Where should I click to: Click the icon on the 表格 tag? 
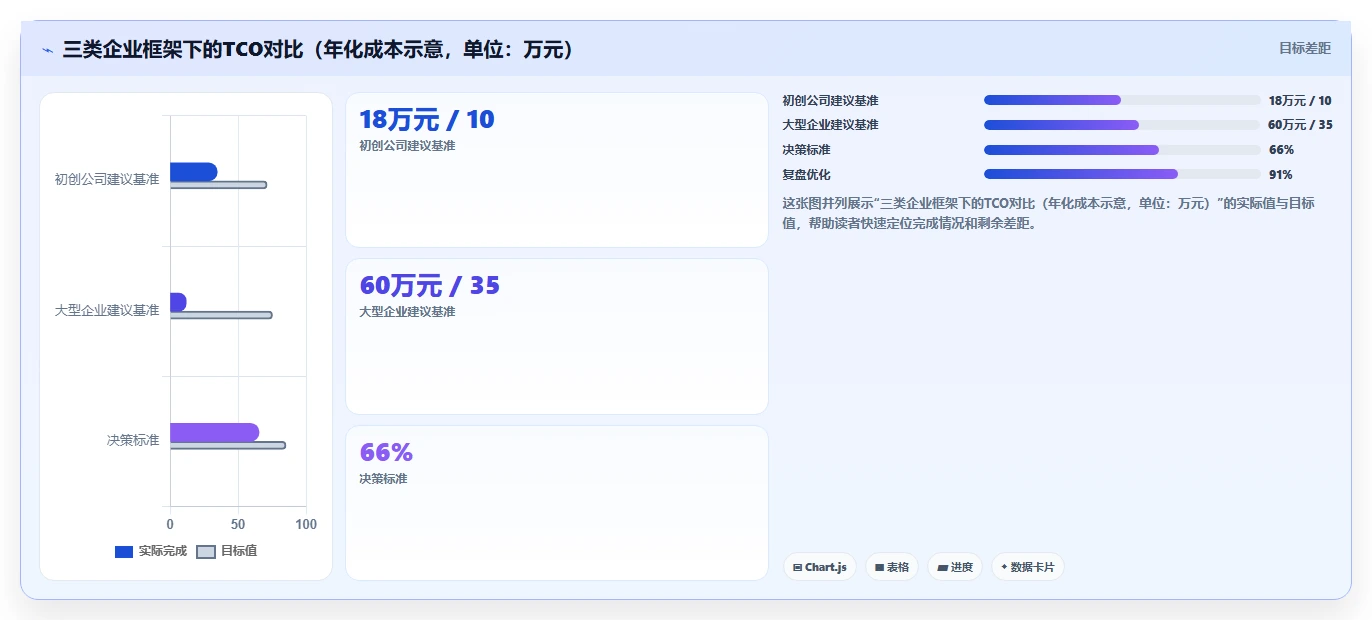(x=879, y=568)
